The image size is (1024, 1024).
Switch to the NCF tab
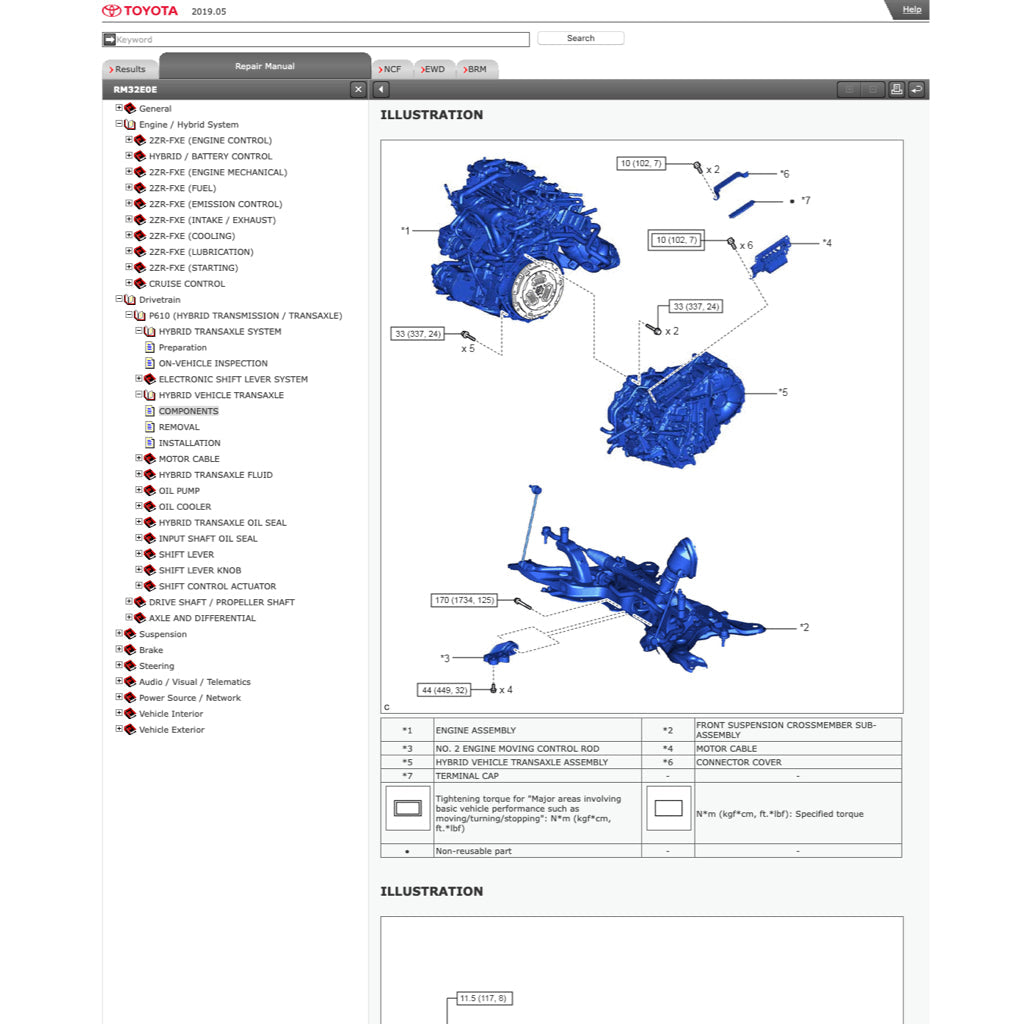click(390, 69)
